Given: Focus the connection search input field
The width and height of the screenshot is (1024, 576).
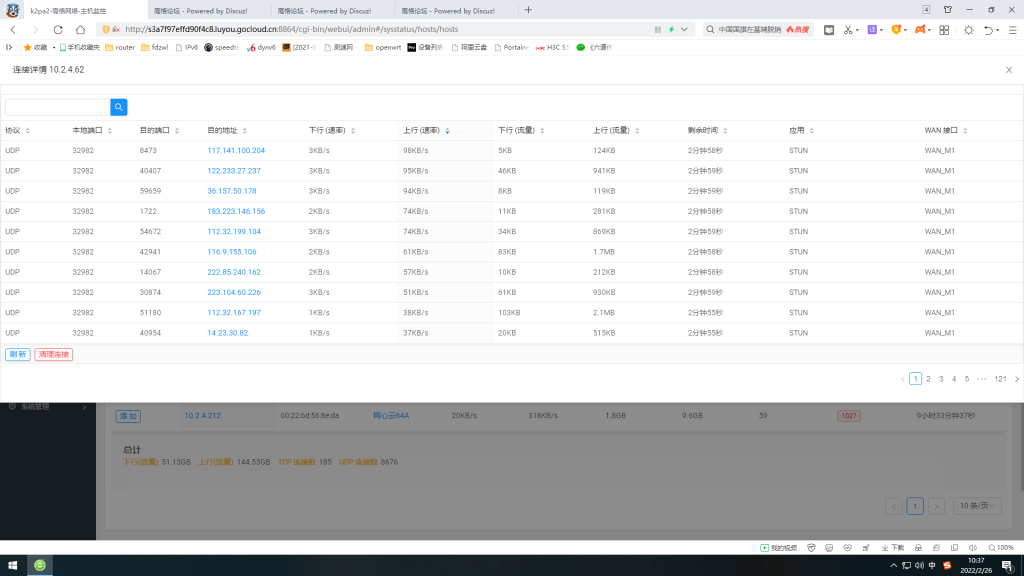Looking at the screenshot, I should [57, 107].
